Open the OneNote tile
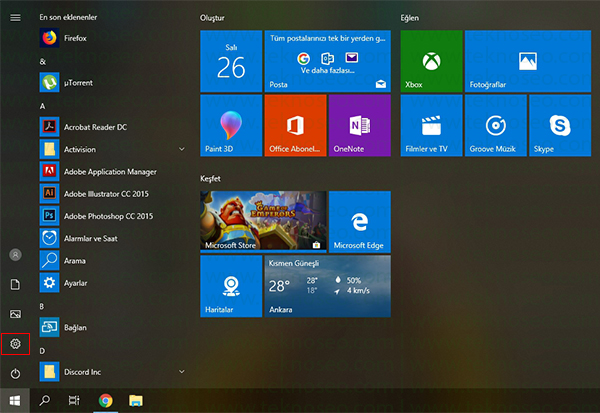The width and height of the screenshot is (600, 413). 360,126
